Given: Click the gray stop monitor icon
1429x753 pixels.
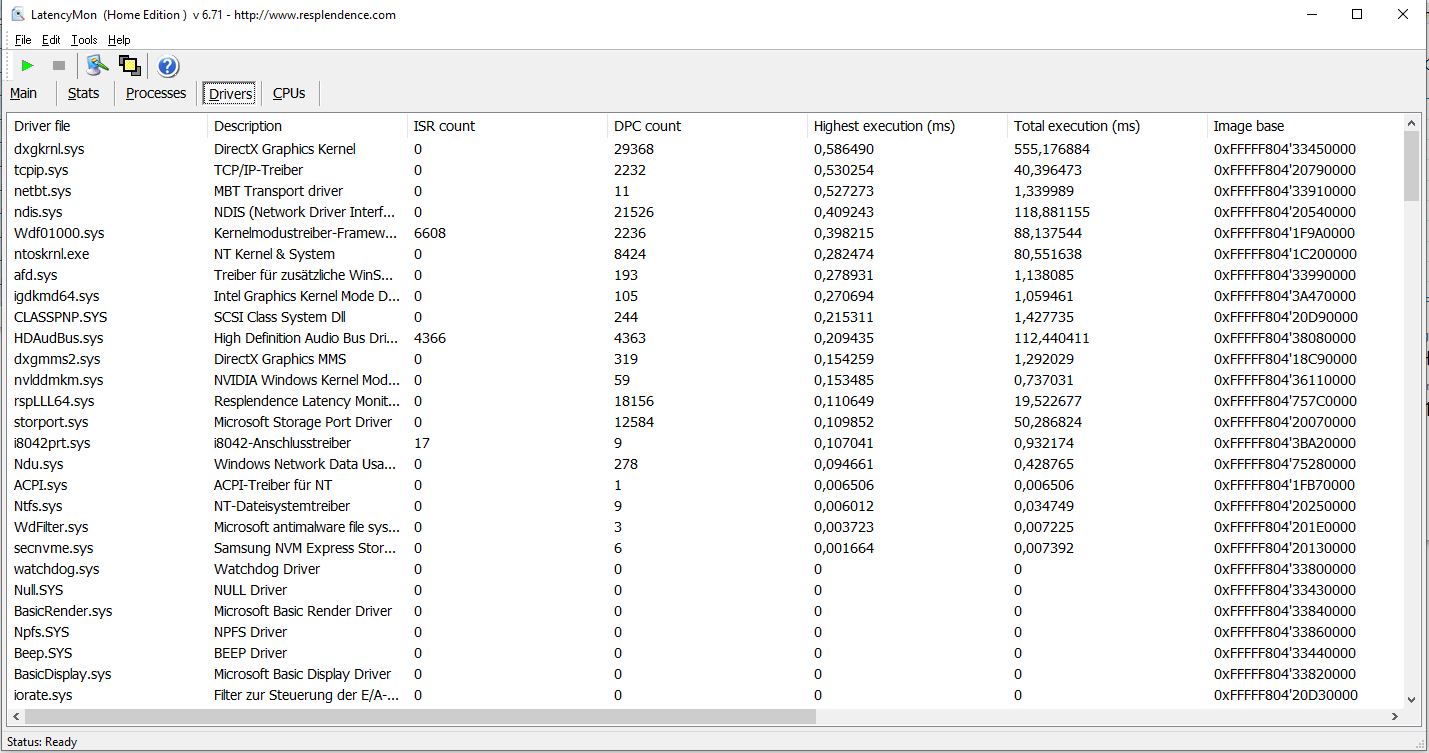Looking at the screenshot, I should pos(59,66).
